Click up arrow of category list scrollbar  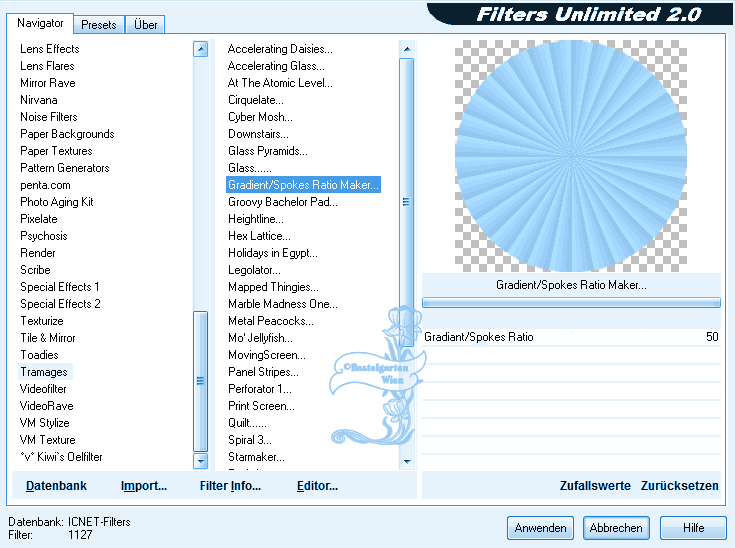201,49
